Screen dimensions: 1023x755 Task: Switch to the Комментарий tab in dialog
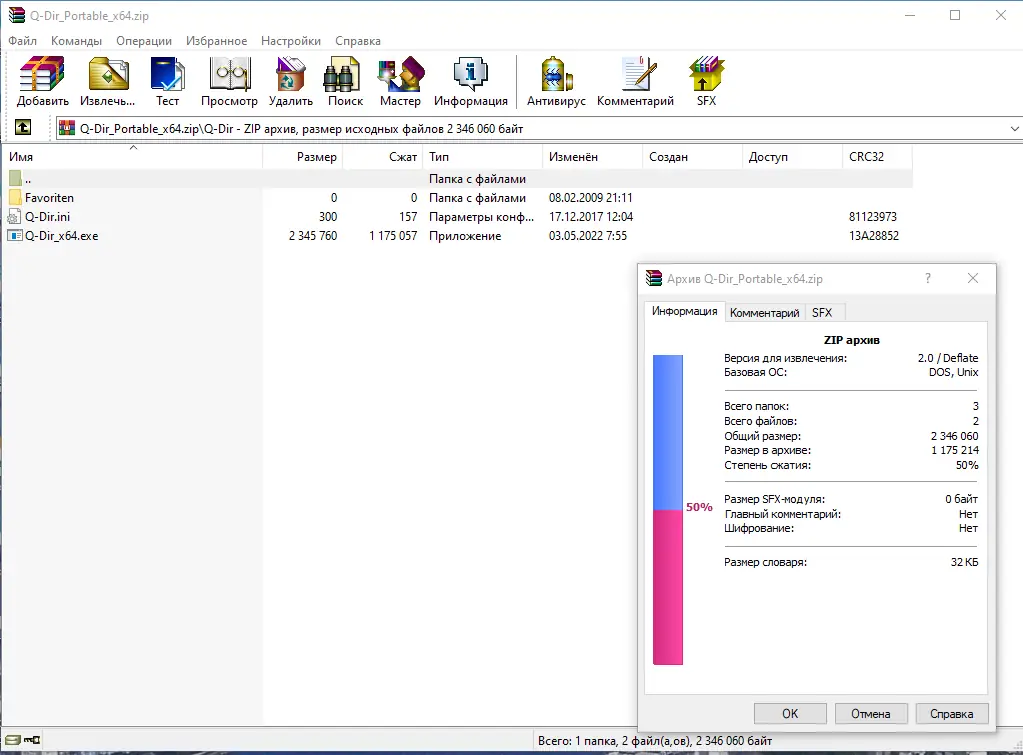(765, 313)
